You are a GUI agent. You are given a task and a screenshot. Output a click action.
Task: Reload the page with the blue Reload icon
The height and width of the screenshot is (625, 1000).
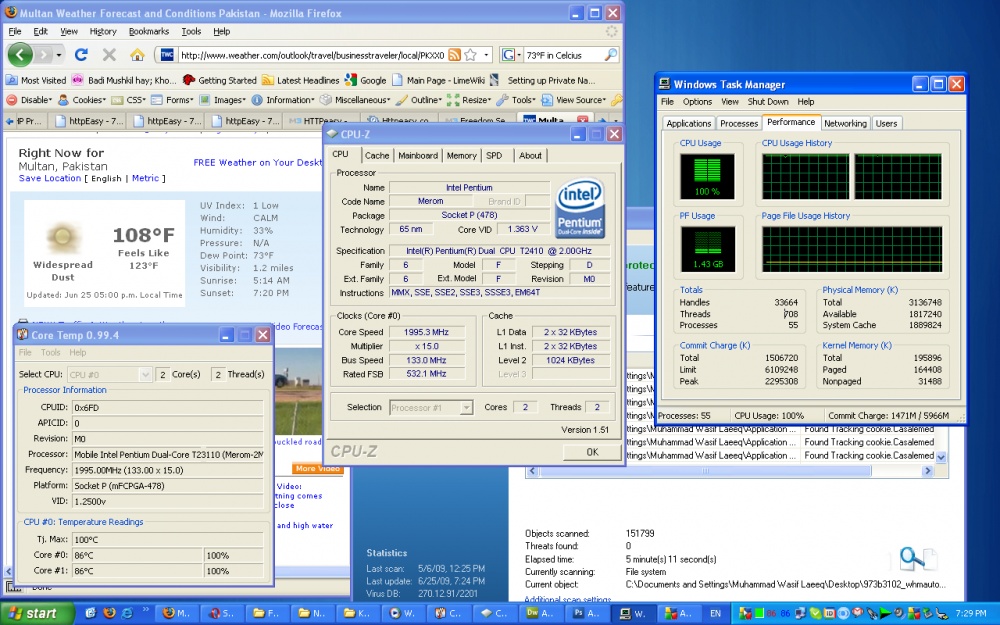pos(83,55)
